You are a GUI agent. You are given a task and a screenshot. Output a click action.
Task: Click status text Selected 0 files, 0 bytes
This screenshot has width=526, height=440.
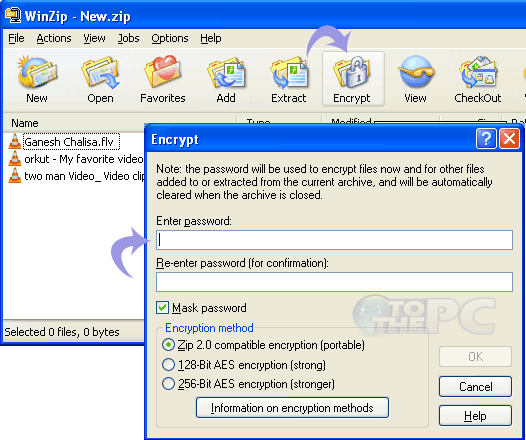point(62,332)
